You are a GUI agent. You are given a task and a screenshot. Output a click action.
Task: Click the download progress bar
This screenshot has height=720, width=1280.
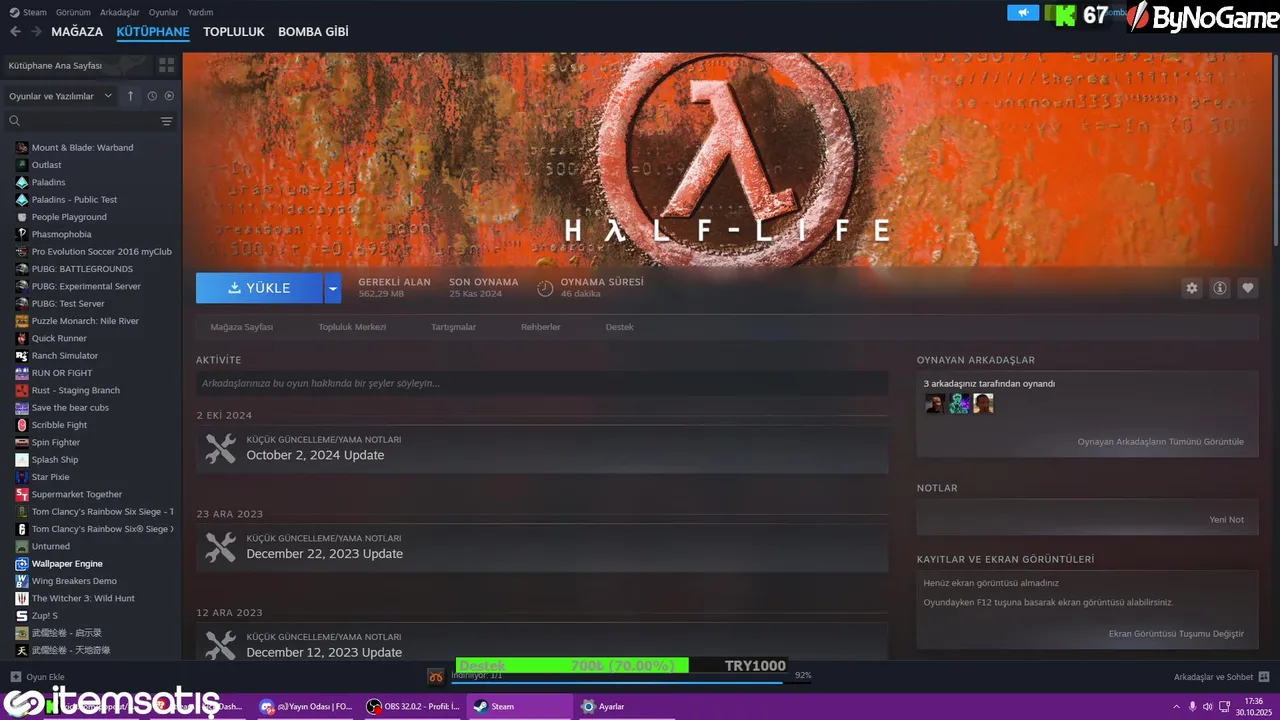[x=617, y=682]
